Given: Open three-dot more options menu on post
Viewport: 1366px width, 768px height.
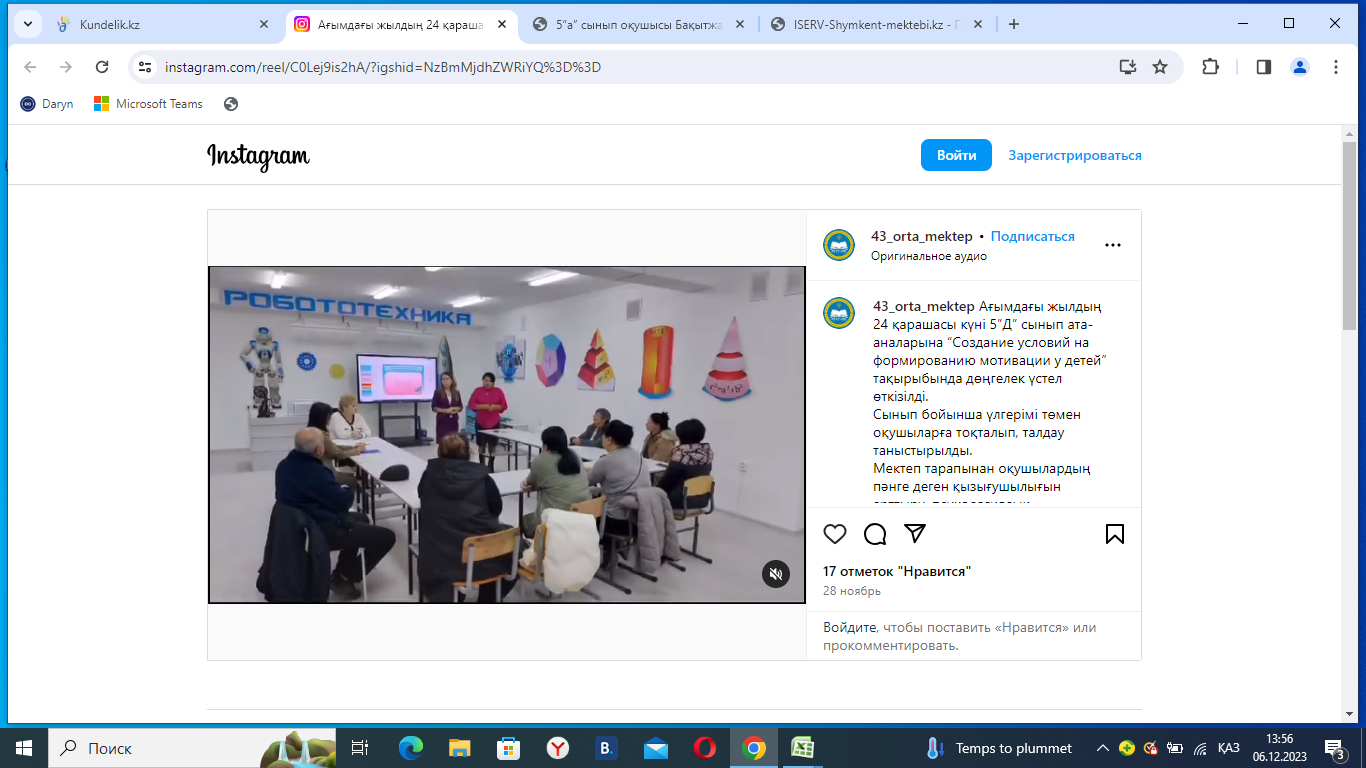Looking at the screenshot, I should point(1113,245).
